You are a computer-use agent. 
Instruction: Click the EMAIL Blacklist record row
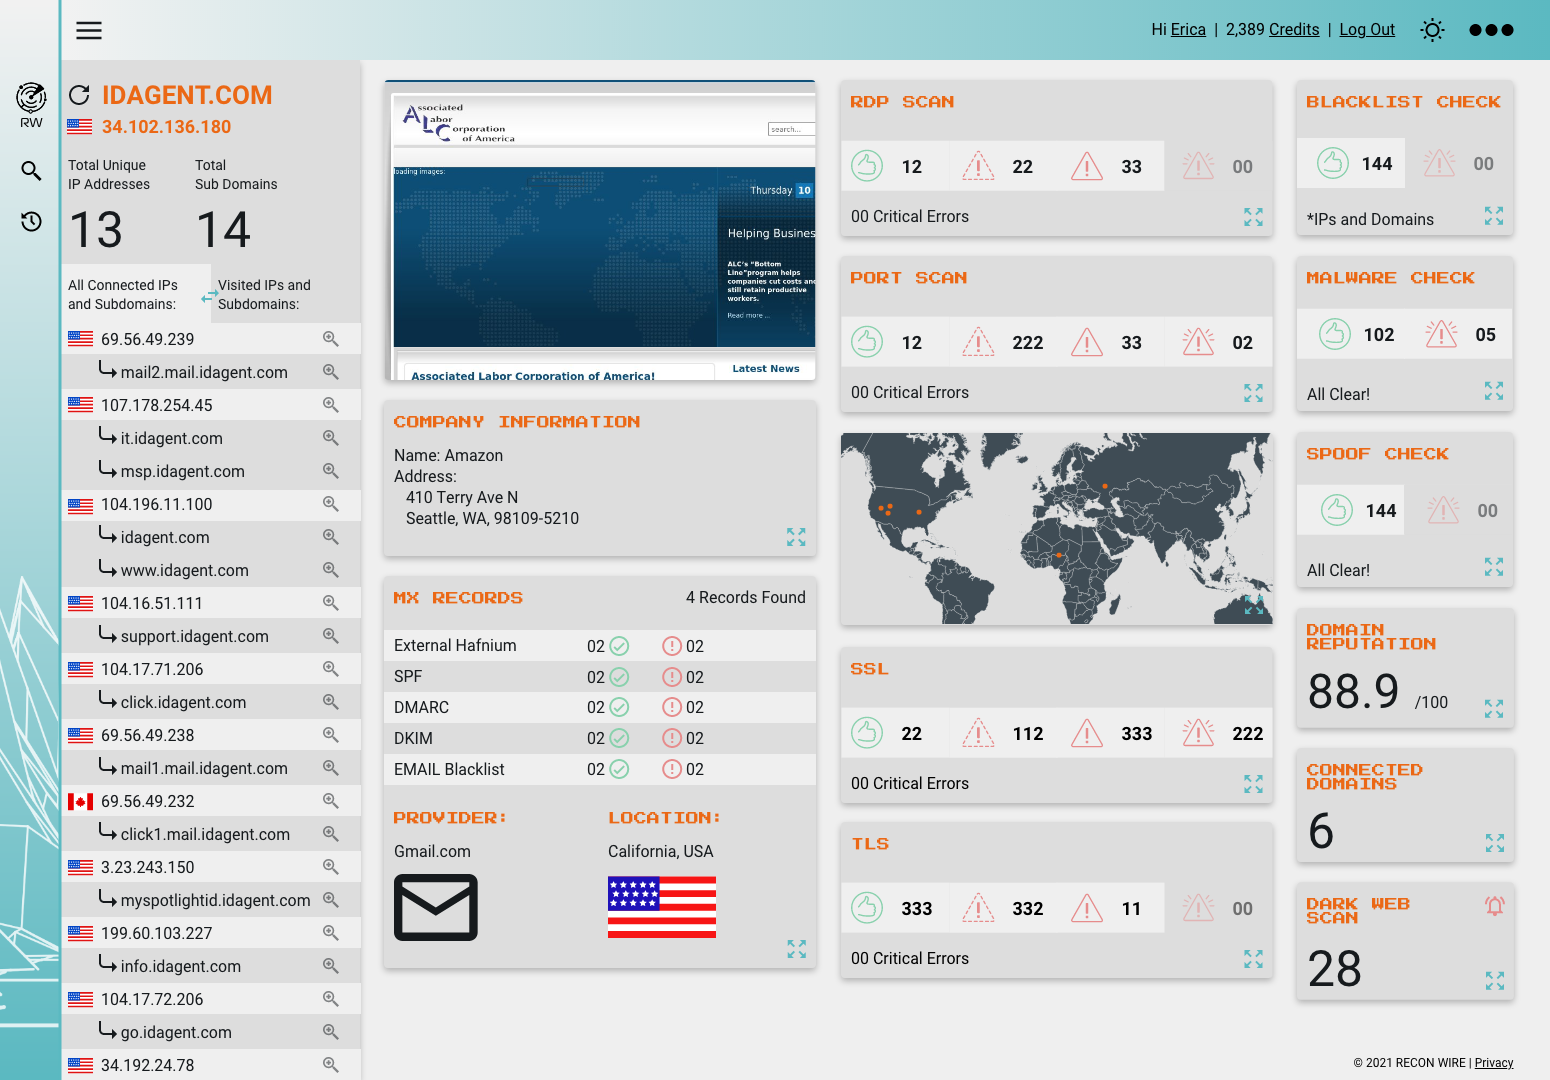(600, 769)
